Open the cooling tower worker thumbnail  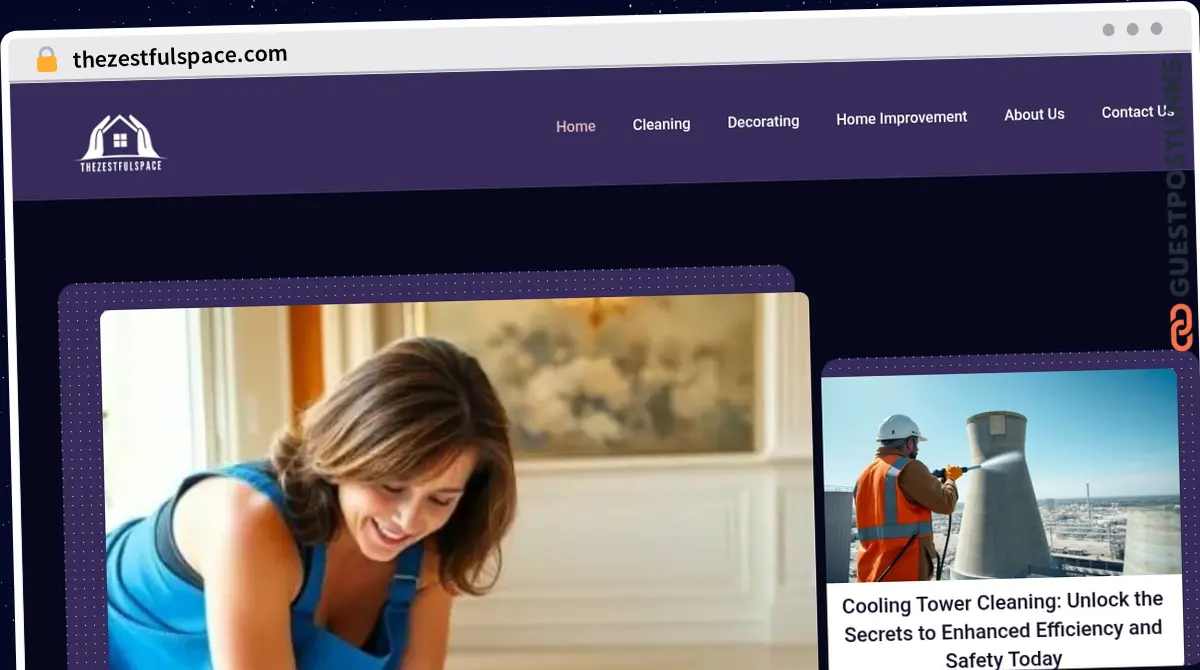tap(1001, 477)
